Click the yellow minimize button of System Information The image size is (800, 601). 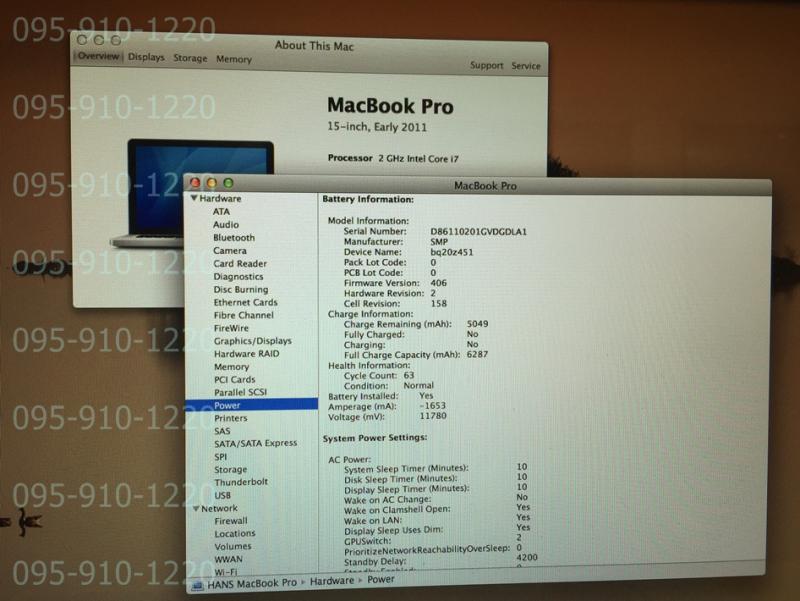coord(212,183)
